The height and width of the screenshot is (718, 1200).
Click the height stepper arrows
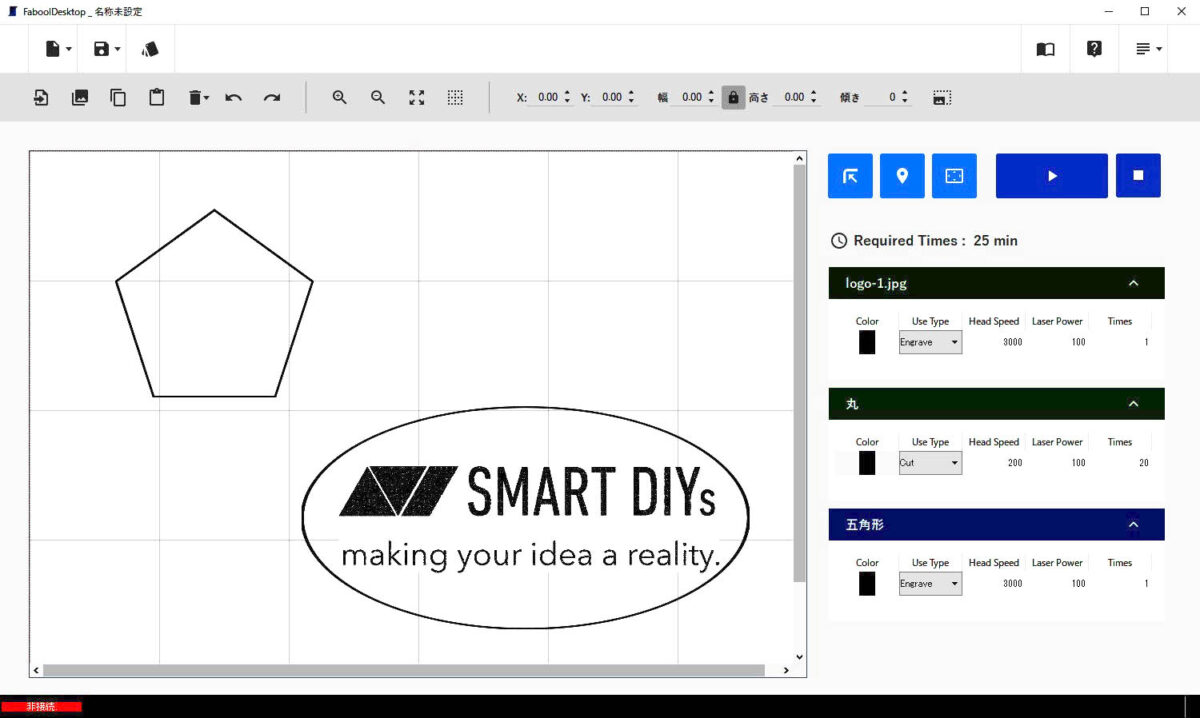point(814,97)
